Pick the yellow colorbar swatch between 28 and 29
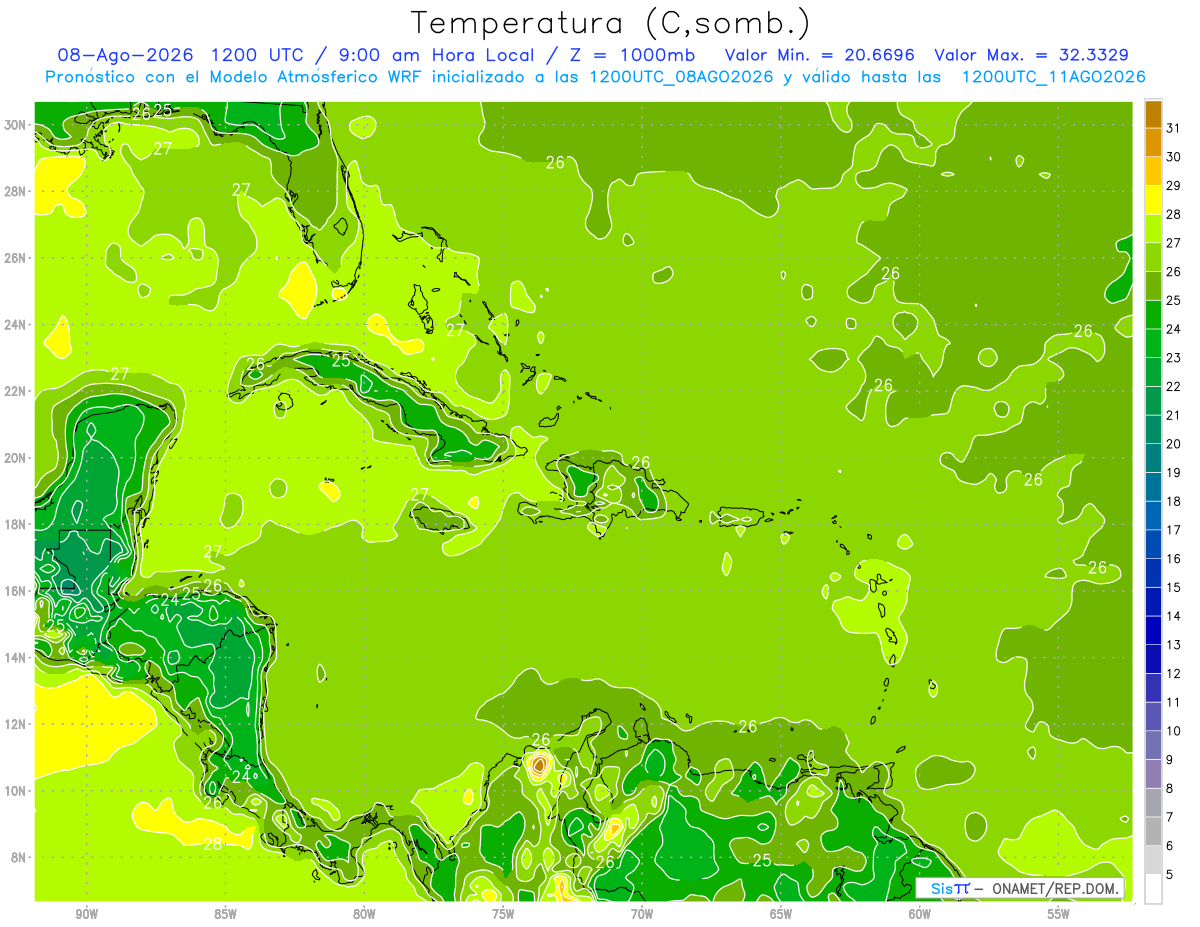This screenshot has height=927, width=1200. (1153, 200)
